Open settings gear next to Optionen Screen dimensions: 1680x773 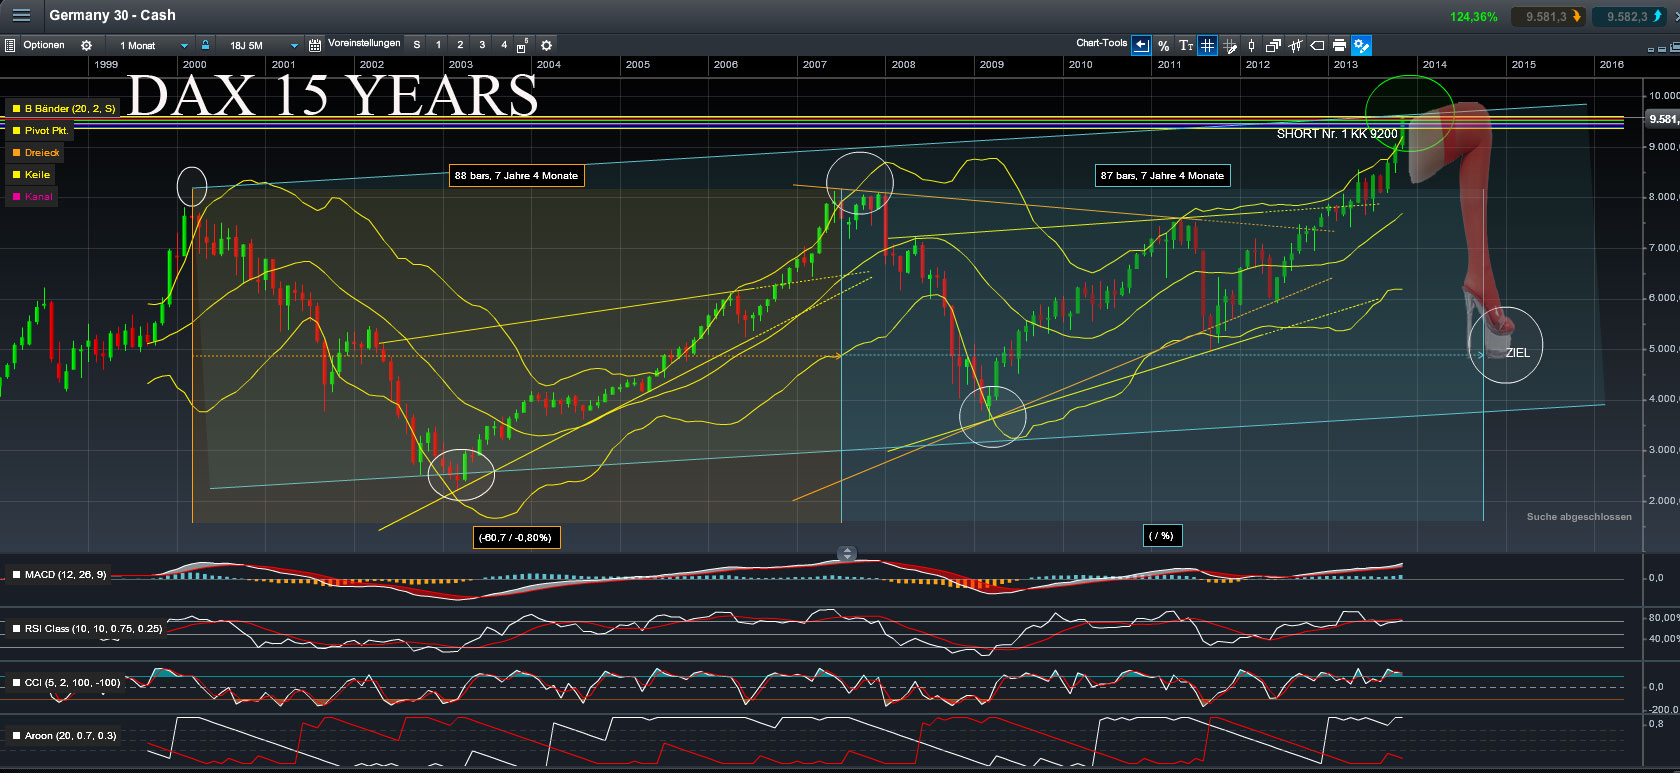[86, 45]
